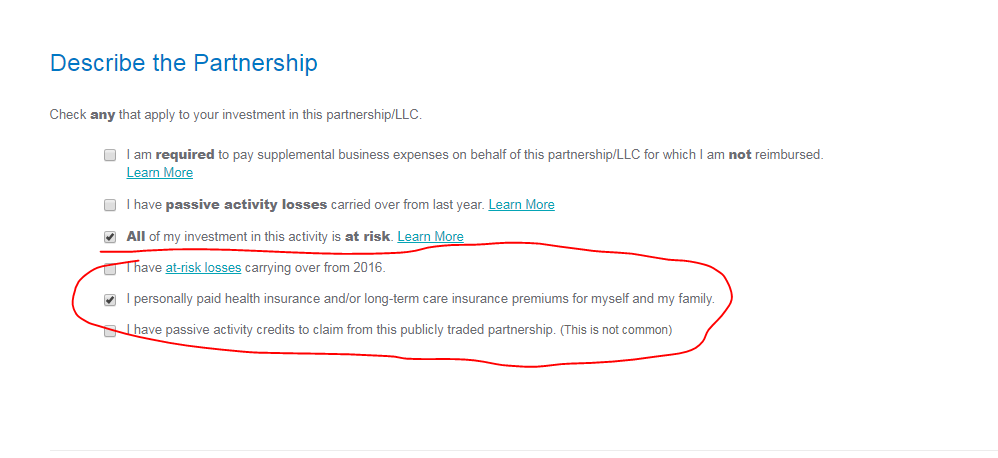Image resolution: width=998 pixels, height=458 pixels.
Task: Click the 'Describe the Partnership' heading
Action: (183, 64)
